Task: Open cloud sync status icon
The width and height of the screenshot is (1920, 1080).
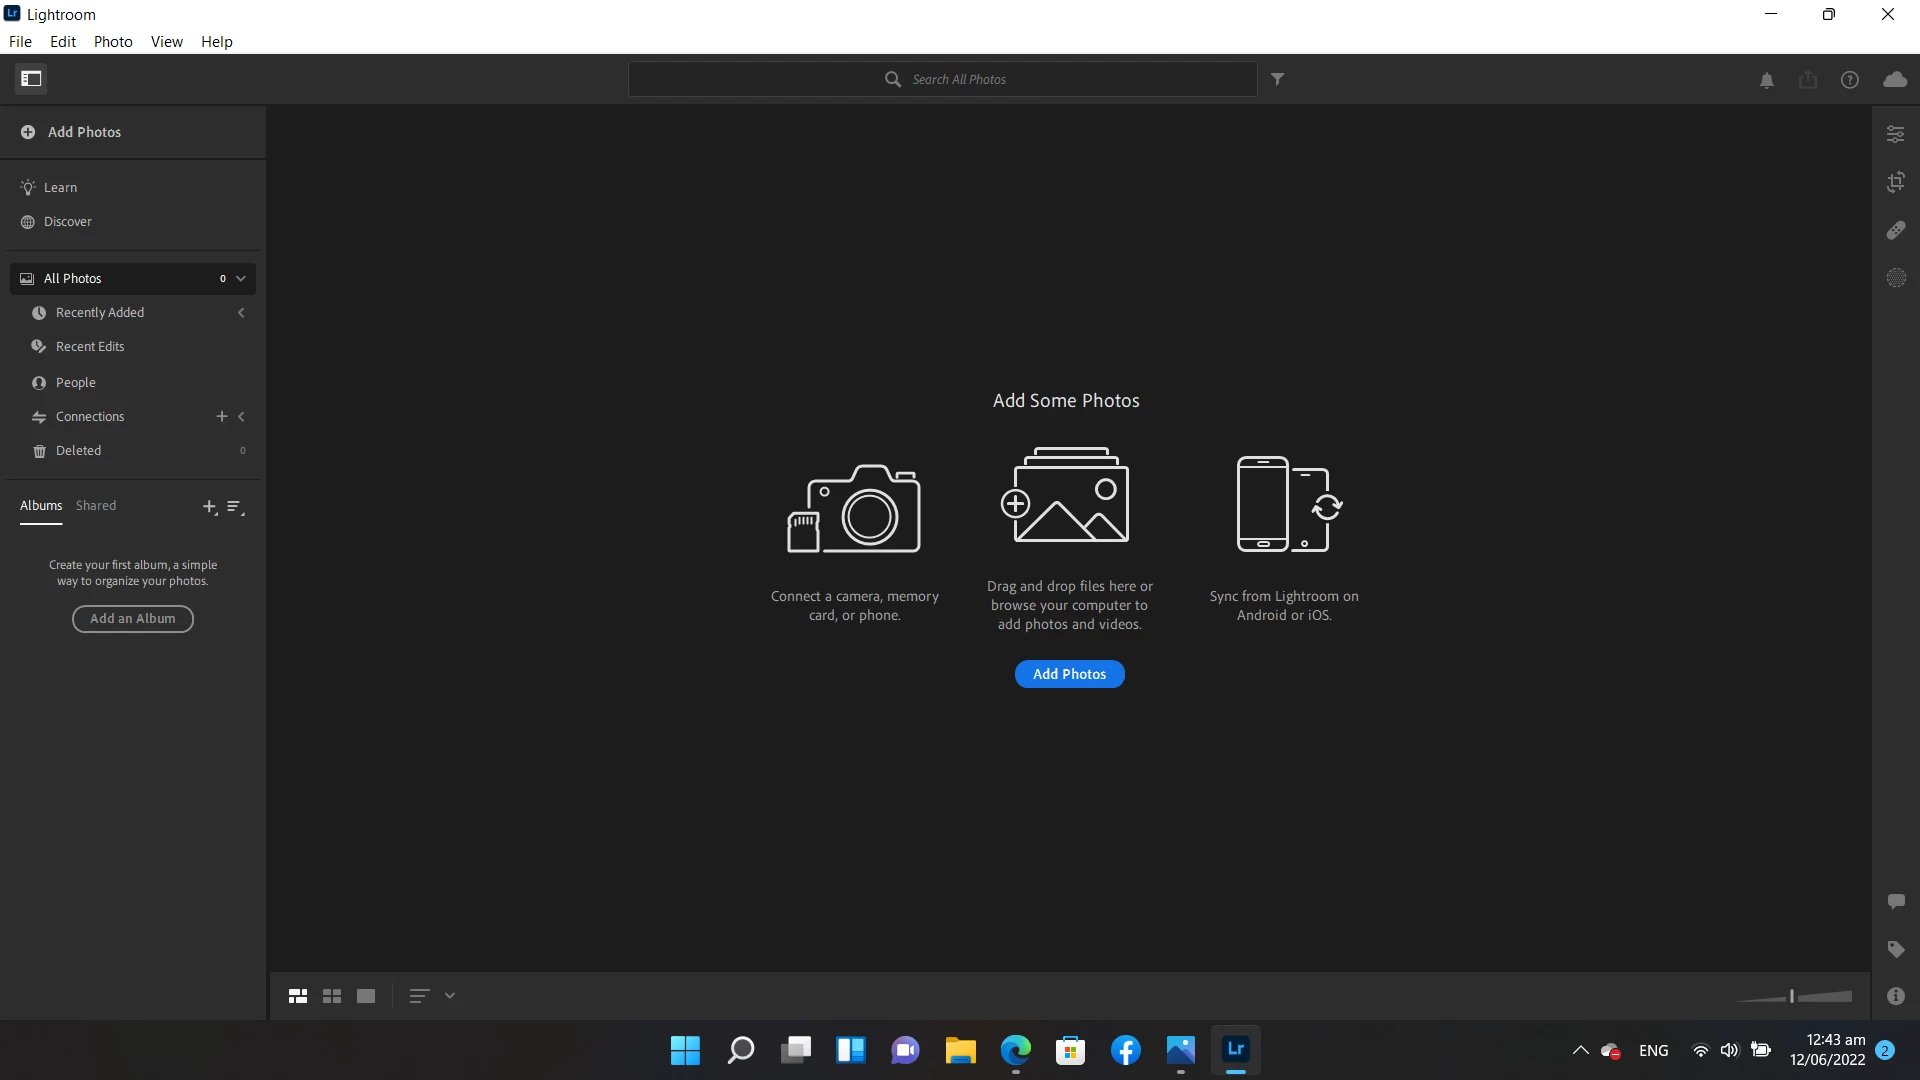Action: (x=1894, y=80)
